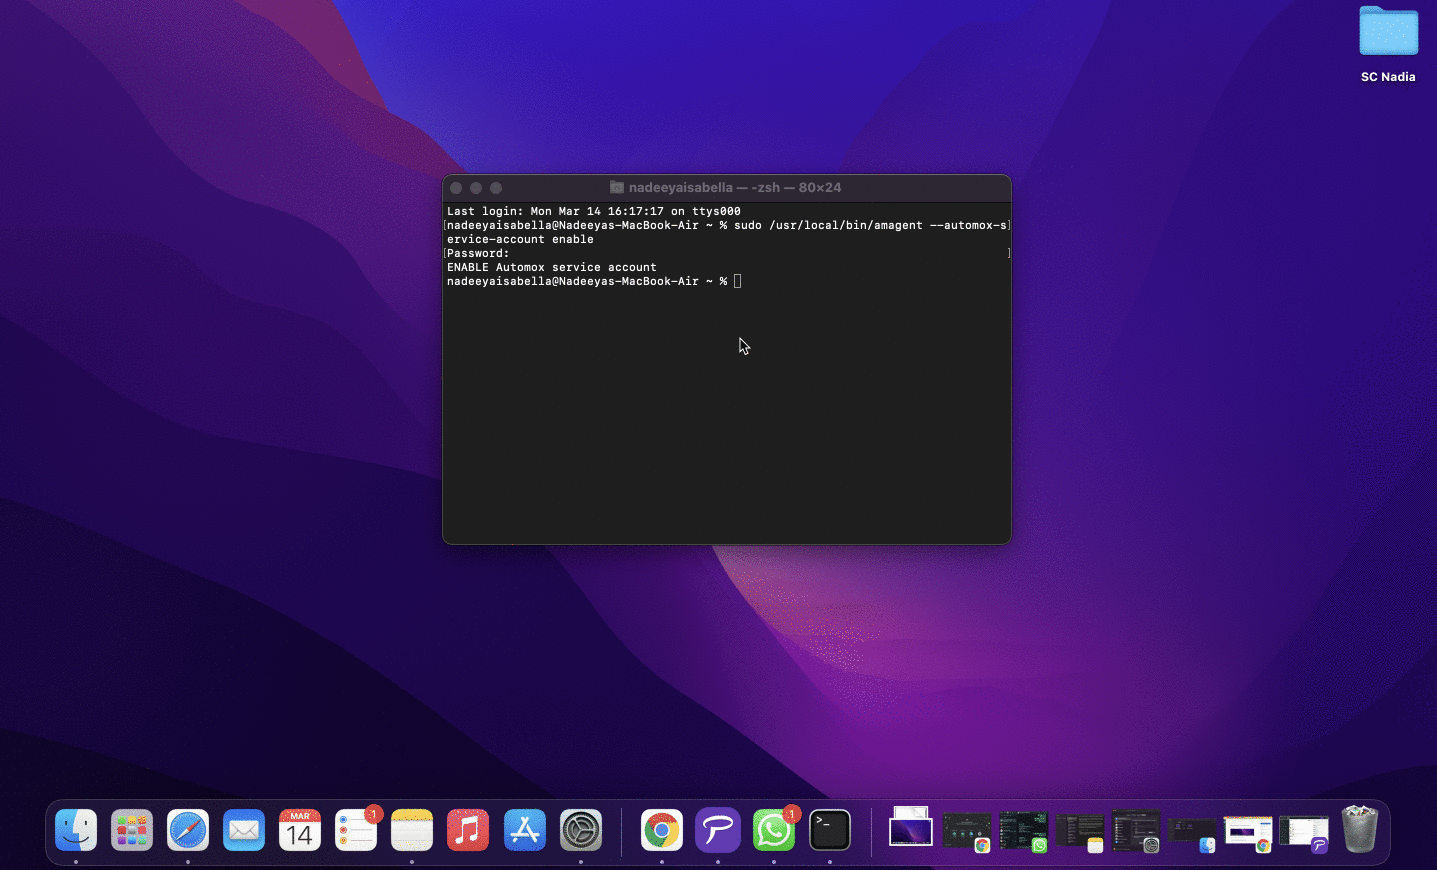Restore the minimized WhatsApp window

pos(1023,831)
